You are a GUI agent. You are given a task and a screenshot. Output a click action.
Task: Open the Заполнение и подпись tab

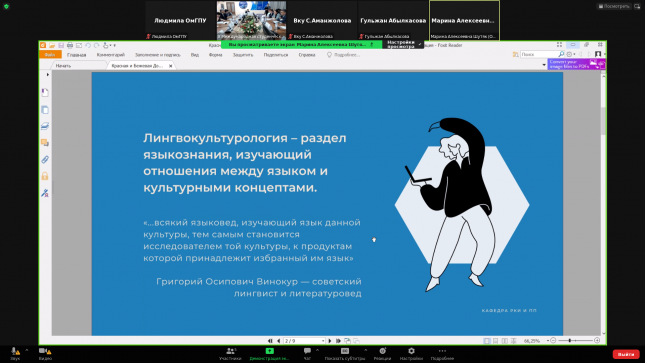click(x=158, y=55)
